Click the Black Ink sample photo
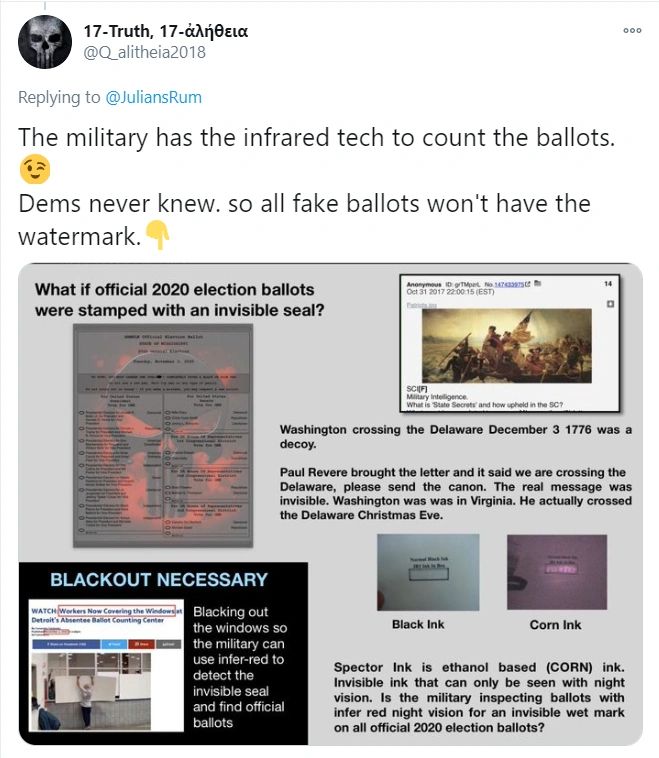This screenshot has height=758, width=659. click(428, 572)
